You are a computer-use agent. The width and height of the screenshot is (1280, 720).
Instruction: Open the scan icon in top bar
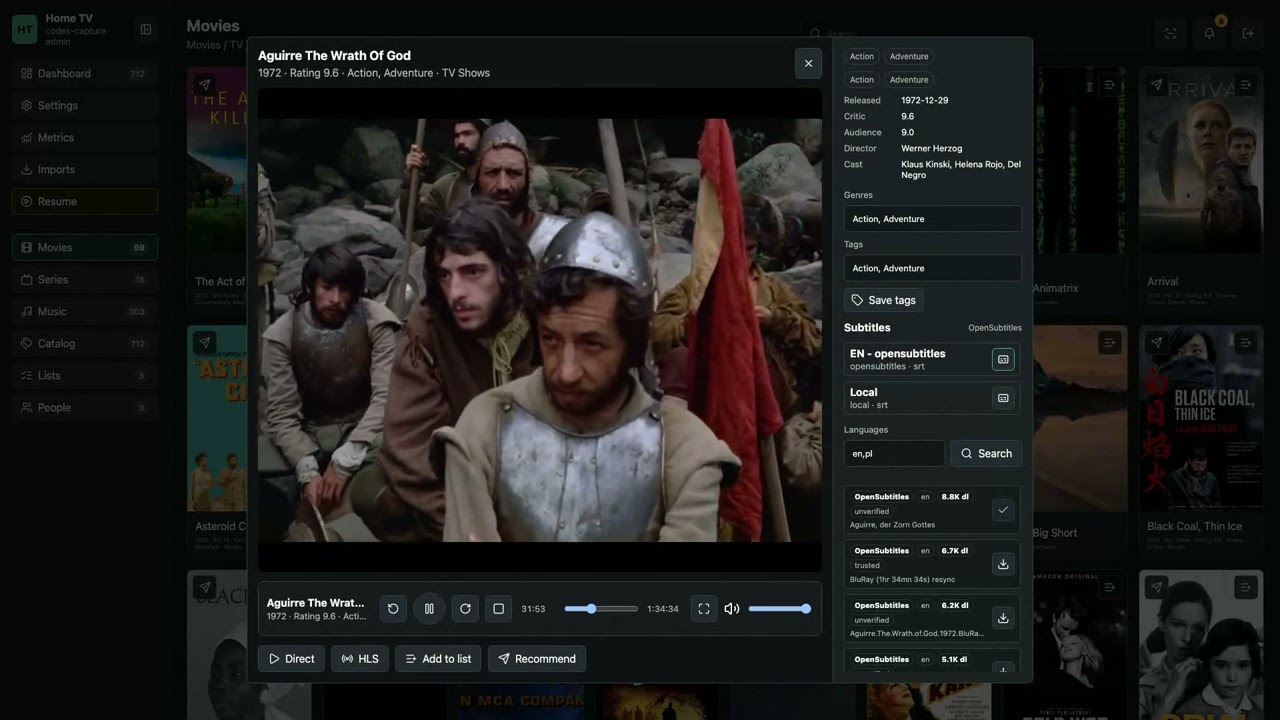tap(1170, 33)
